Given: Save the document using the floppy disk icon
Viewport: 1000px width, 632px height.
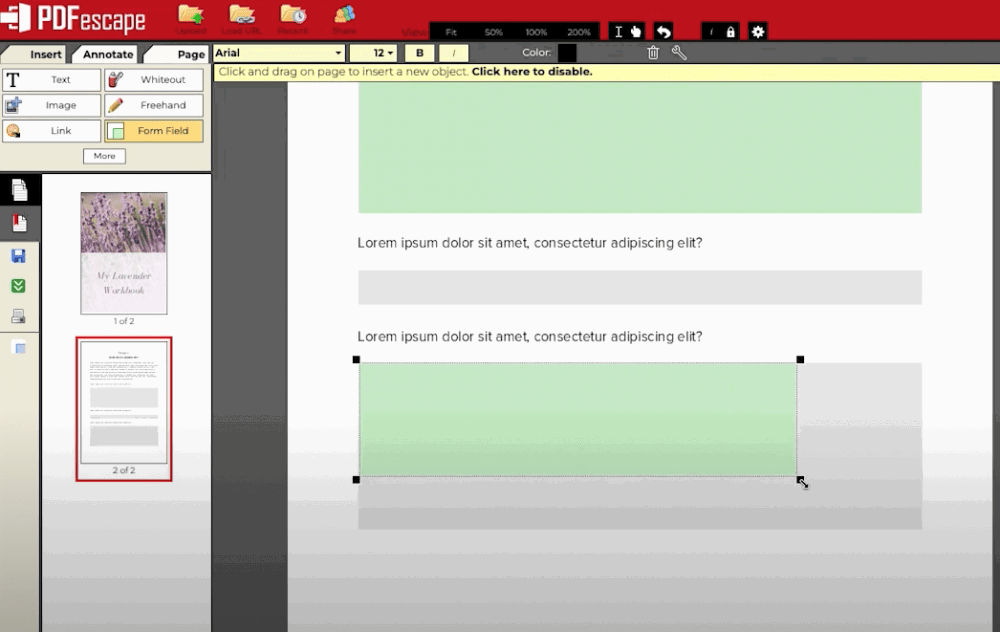Looking at the screenshot, I should [18, 257].
